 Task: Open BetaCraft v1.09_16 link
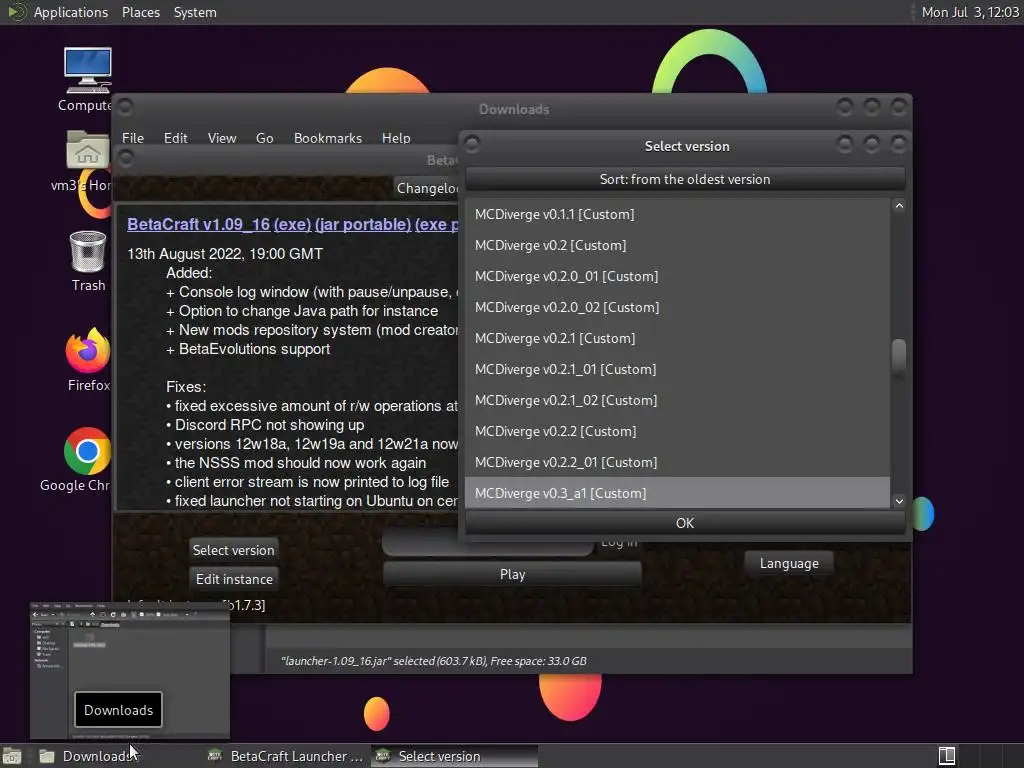point(199,224)
